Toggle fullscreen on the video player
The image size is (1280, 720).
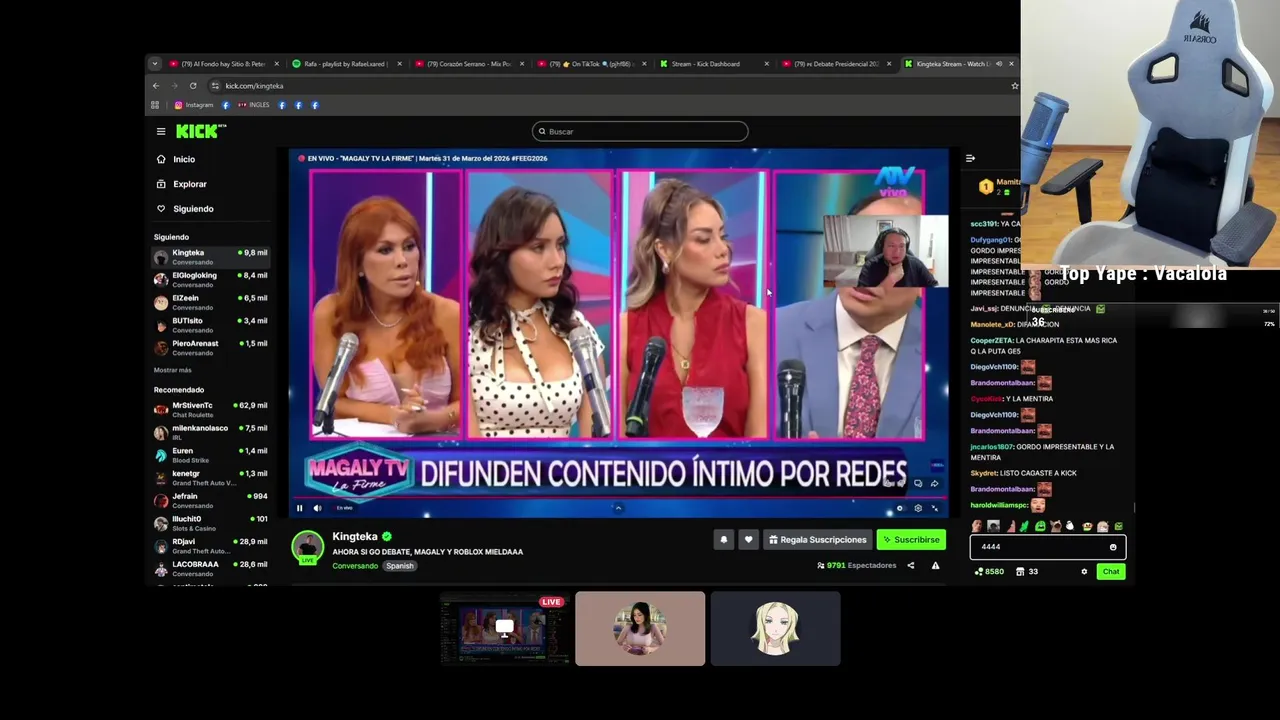(x=935, y=508)
